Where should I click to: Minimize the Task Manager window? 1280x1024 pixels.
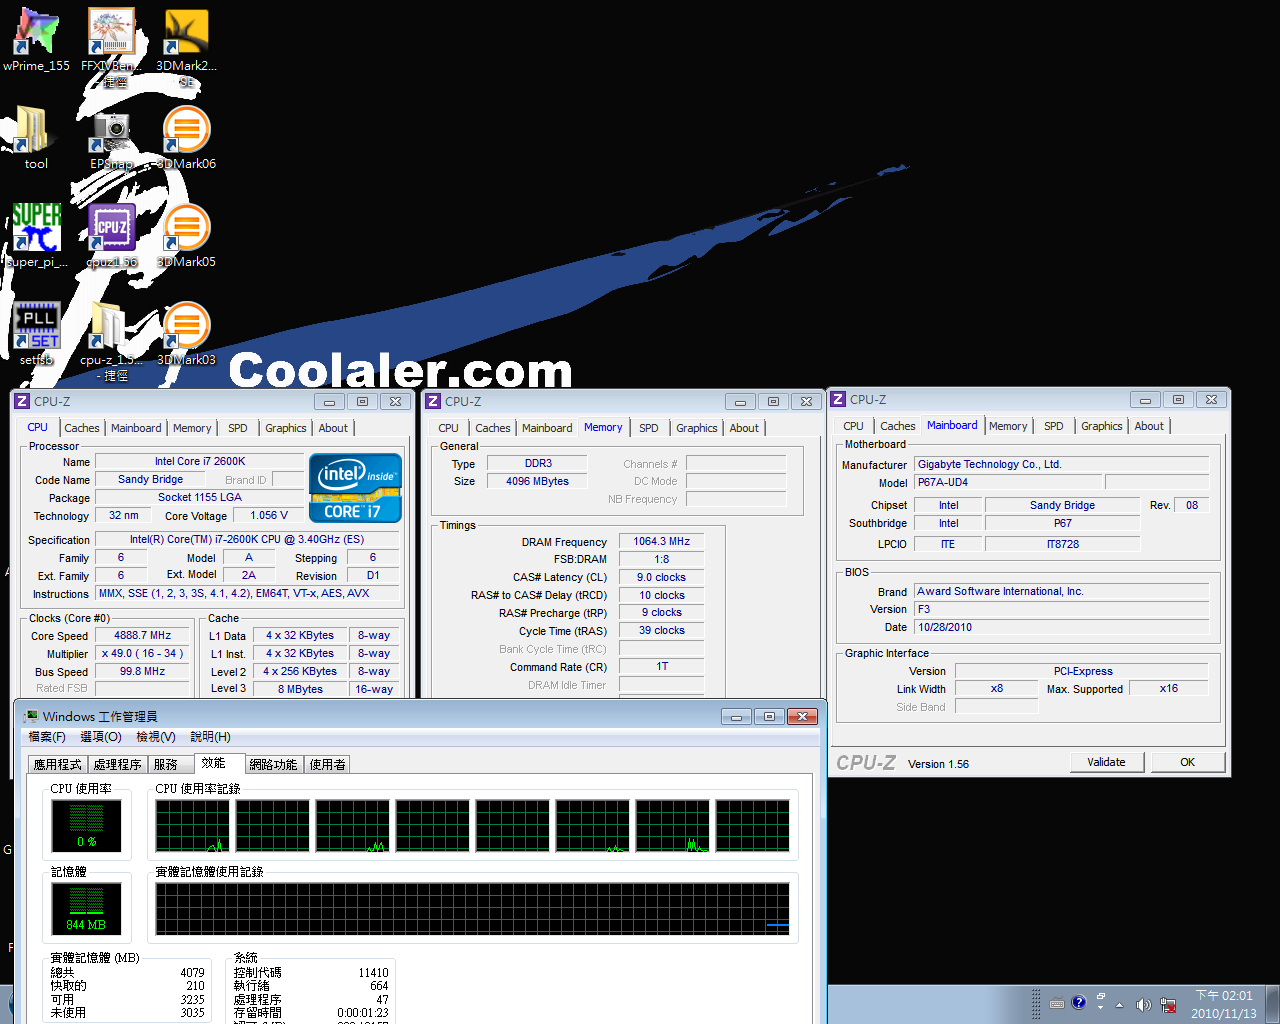736,716
